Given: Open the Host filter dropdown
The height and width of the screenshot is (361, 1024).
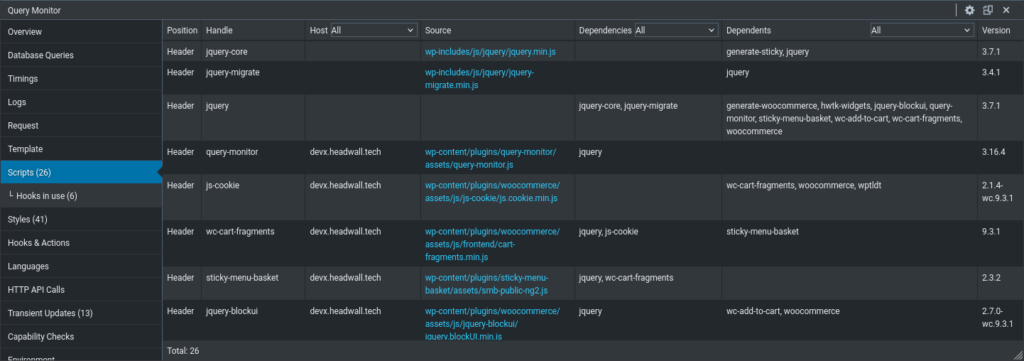Looking at the screenshot, I should (374, 30).
